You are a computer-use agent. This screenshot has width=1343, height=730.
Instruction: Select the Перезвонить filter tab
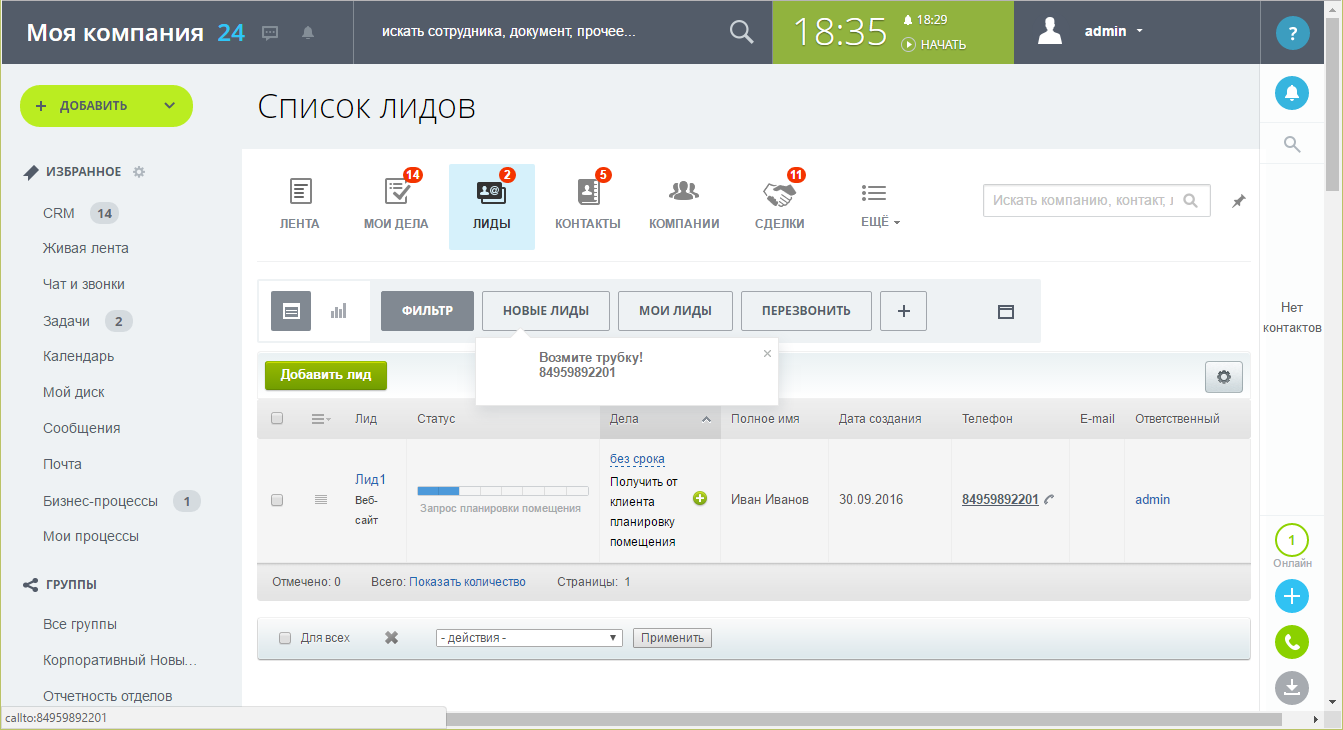tap(805, 311)
